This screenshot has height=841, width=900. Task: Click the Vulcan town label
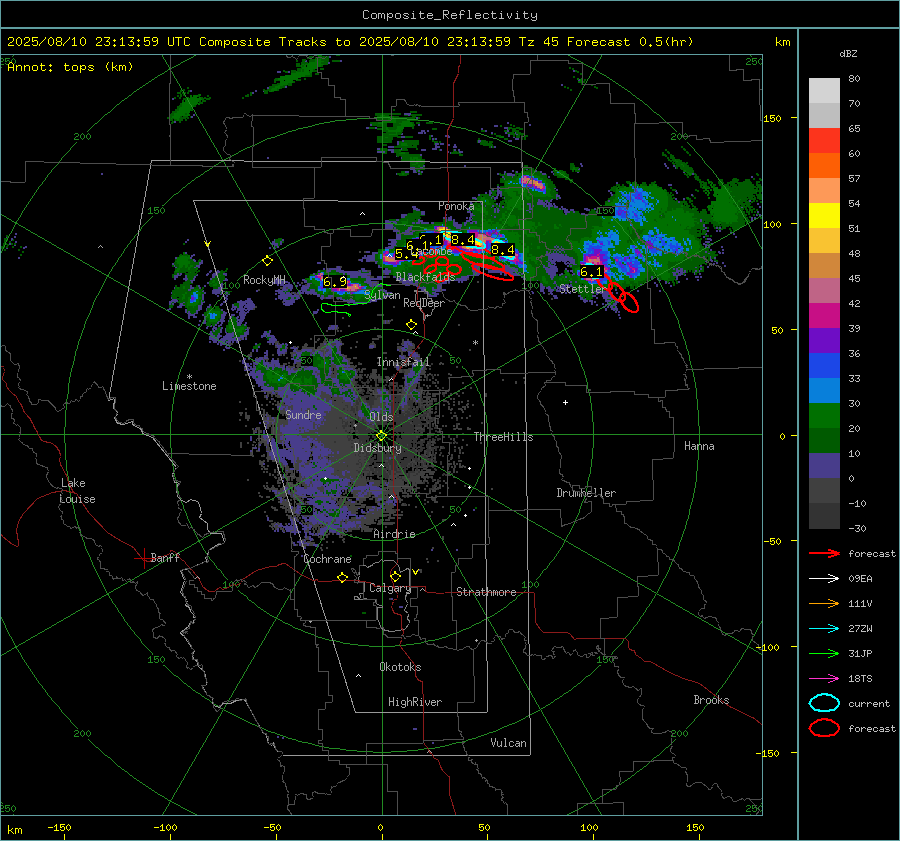pos(509,743)
